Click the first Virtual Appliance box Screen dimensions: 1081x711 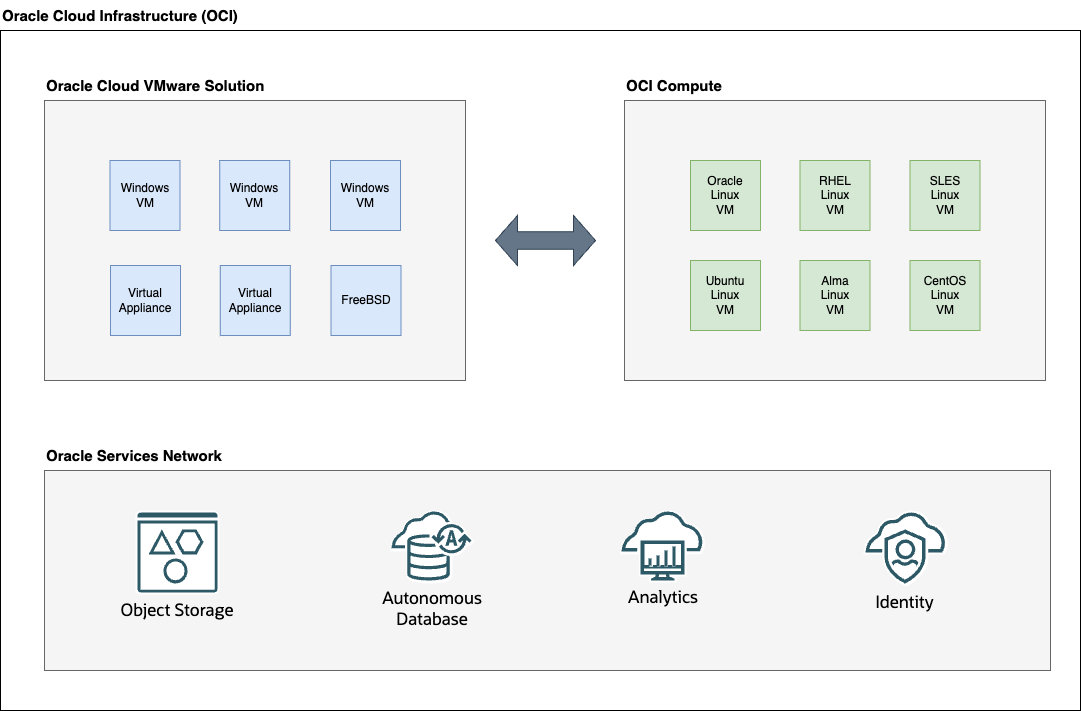pyautogui.click(x=145, y=300)
